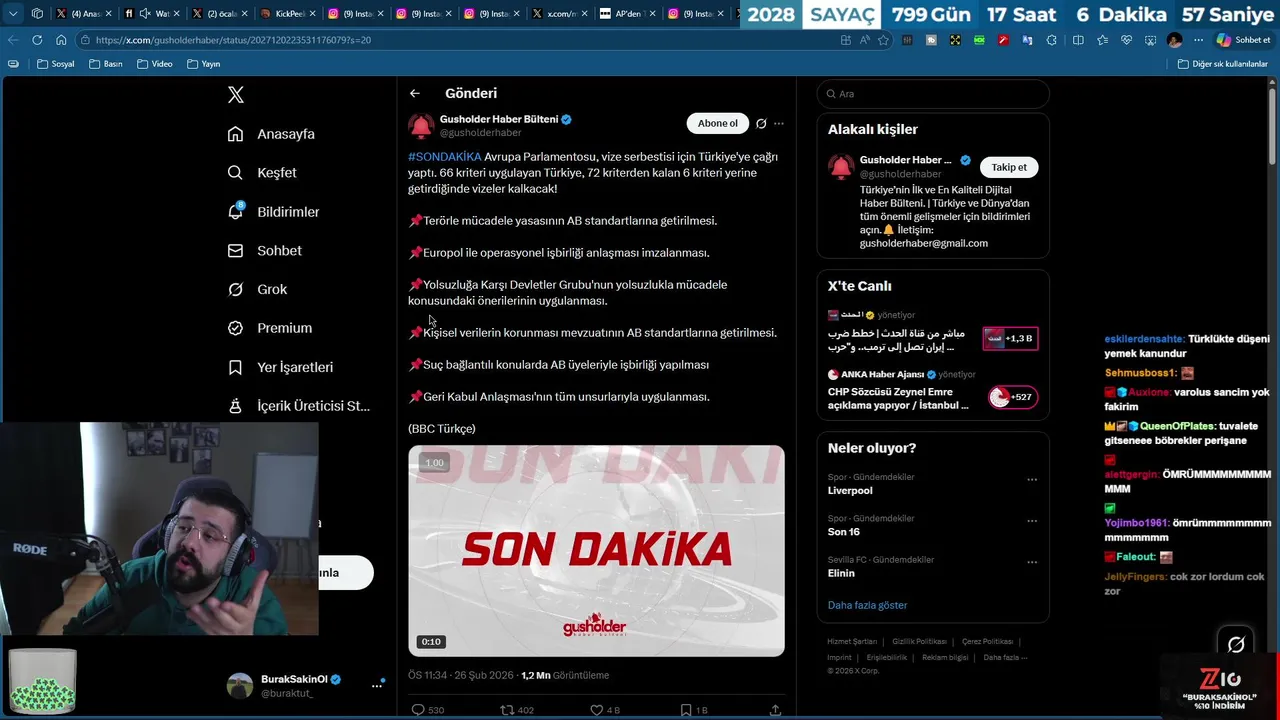The width and height of the screenshot is (1280, 720).
Task: Open more options for Elinin trend
Action: [x=1032, y=562]
